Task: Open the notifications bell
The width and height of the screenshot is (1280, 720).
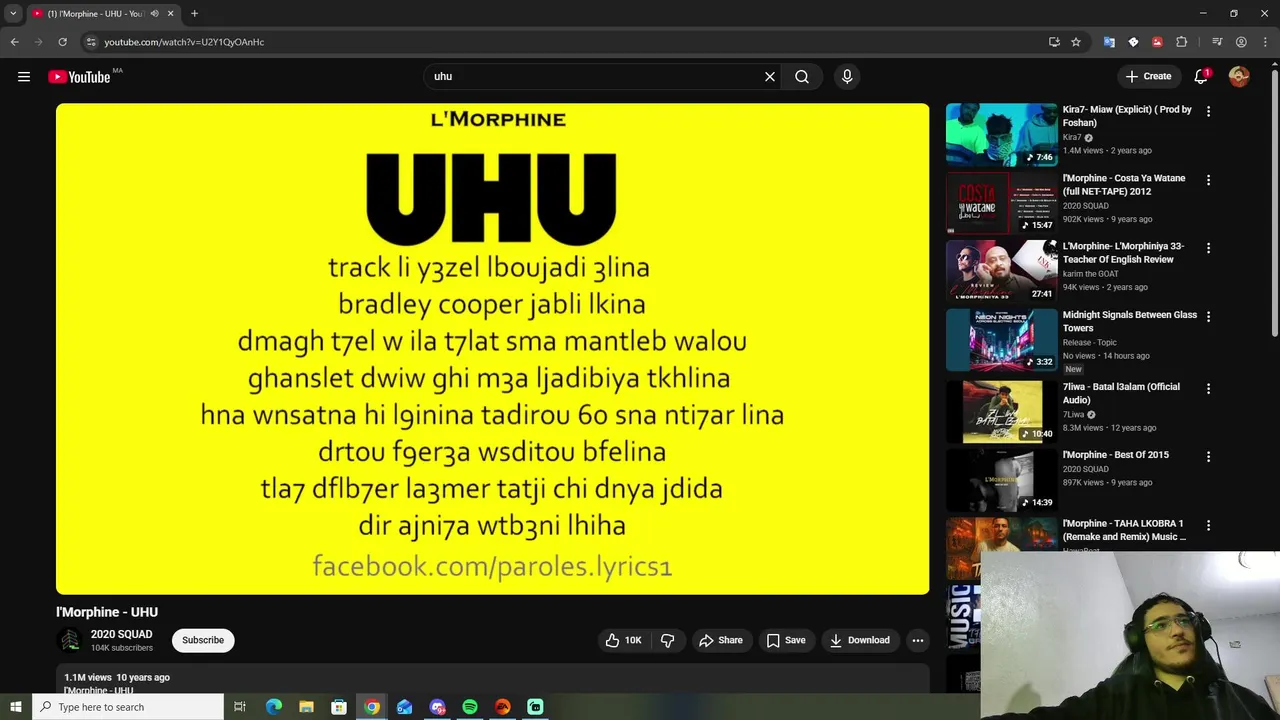Action: coord(1201,77)
